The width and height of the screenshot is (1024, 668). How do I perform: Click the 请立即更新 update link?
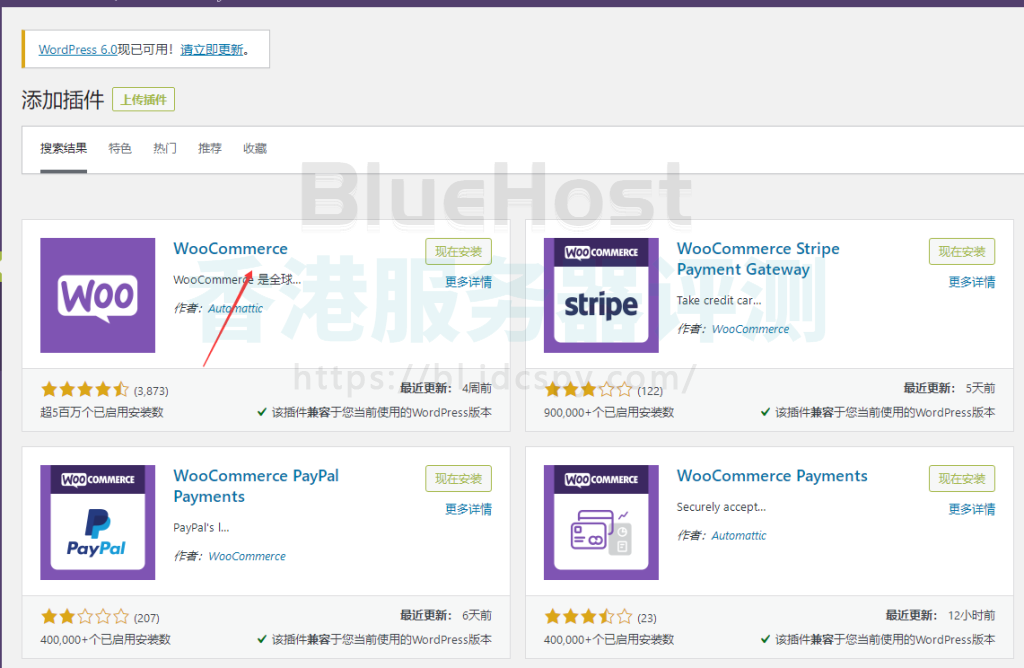tap(212, 50)
